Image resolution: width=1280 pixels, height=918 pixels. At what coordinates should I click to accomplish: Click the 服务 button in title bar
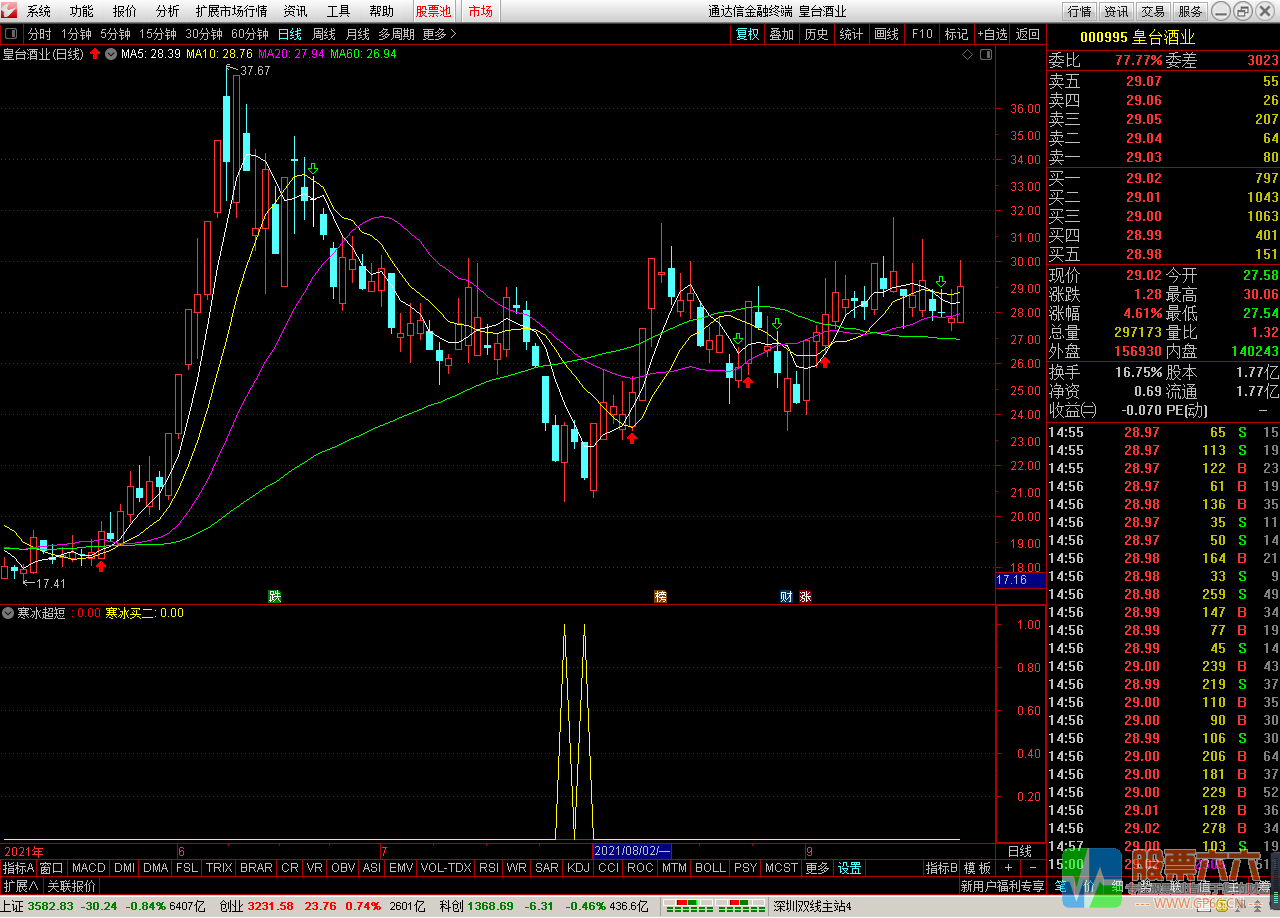click(1190, 12)
